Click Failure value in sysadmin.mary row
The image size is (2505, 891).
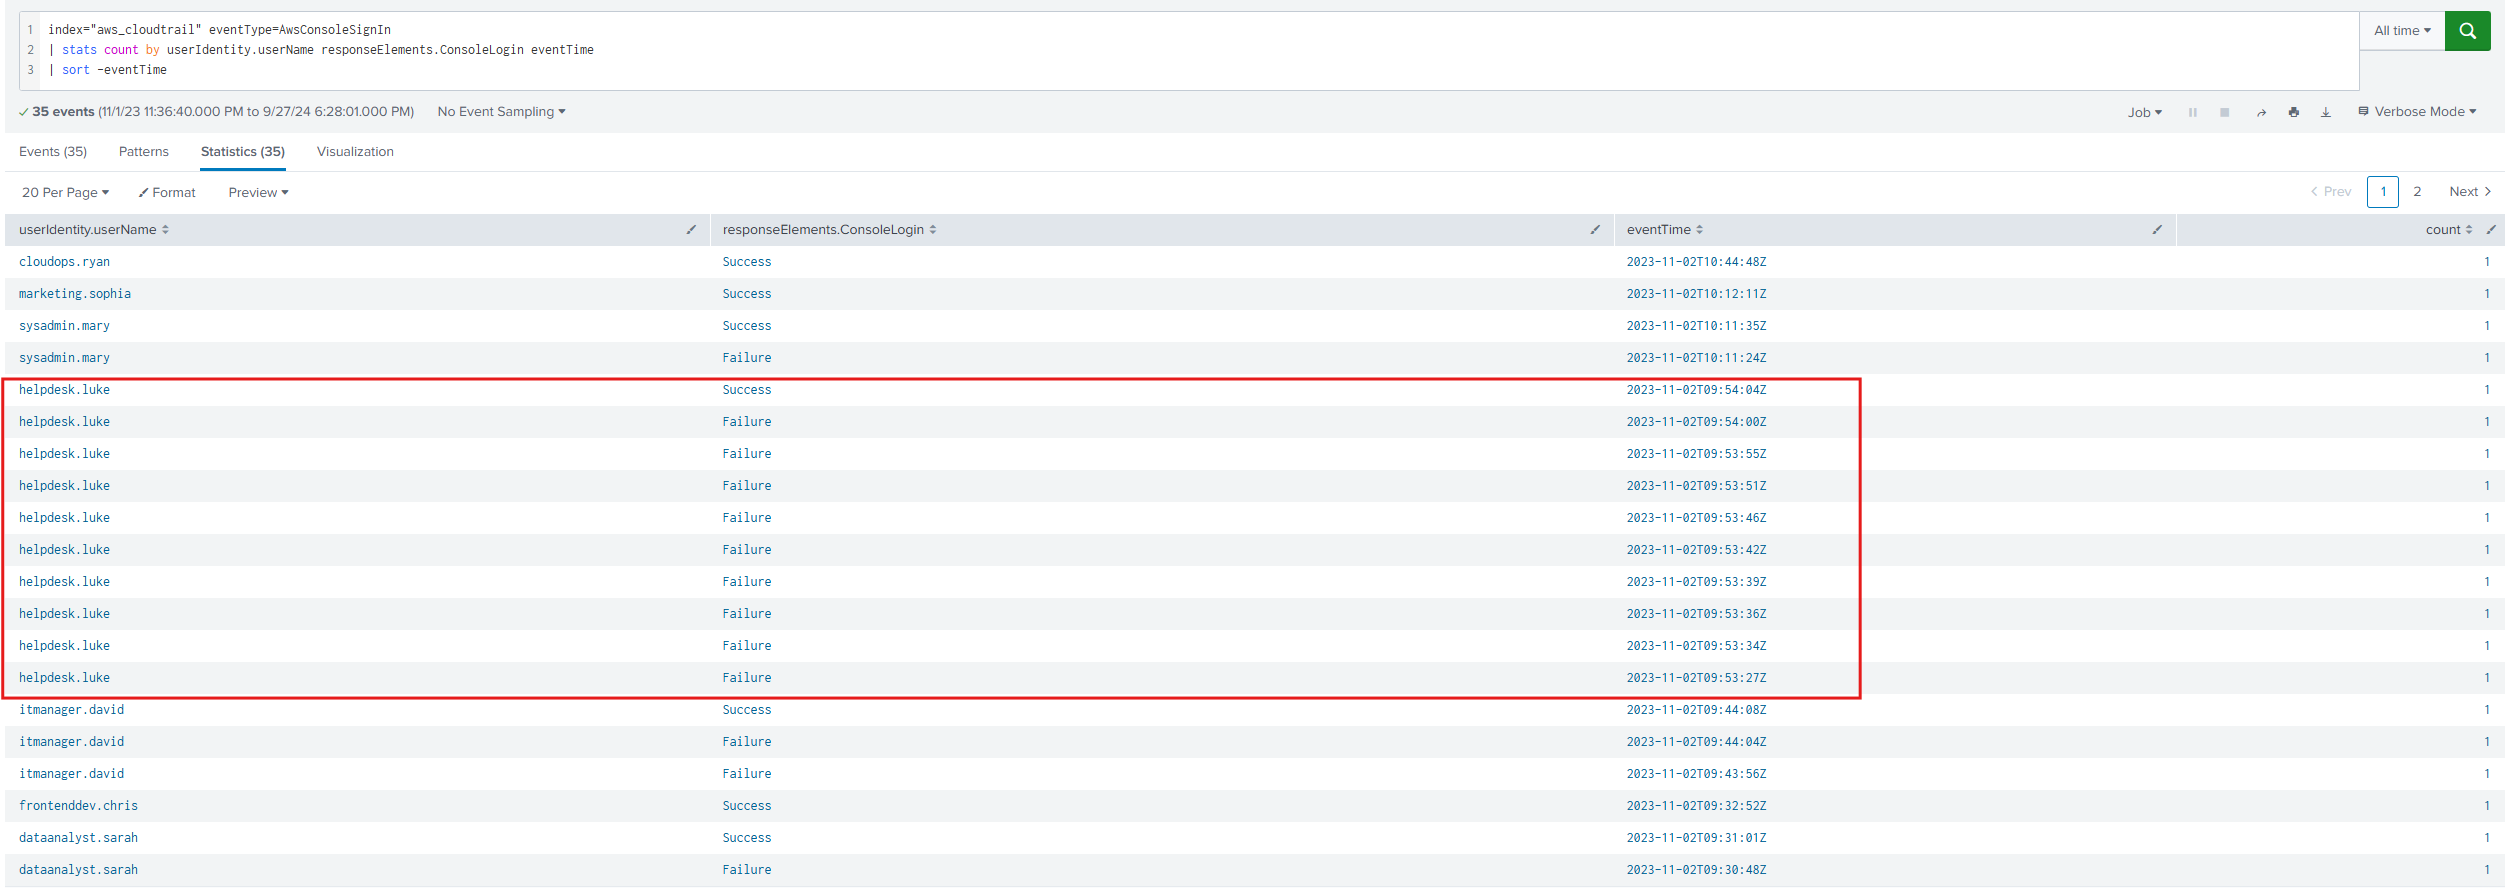[747, 358]
